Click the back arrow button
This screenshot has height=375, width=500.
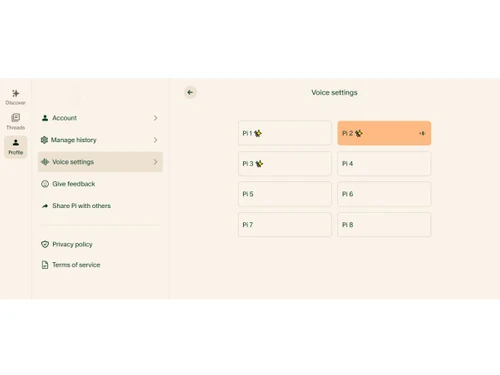[x=190, y=92]
